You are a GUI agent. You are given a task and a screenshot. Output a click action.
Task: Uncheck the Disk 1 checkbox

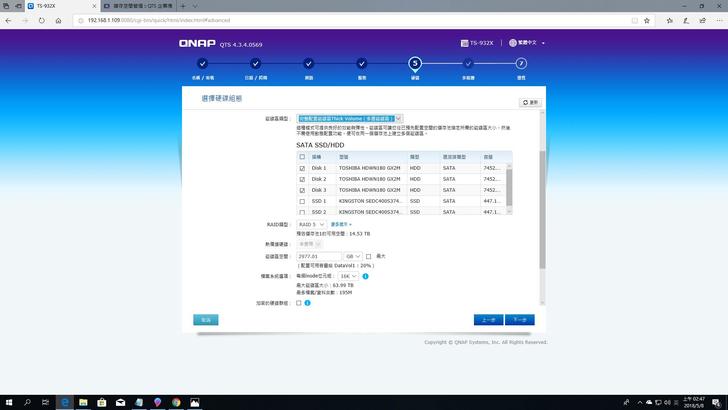(x=303, y=168)
